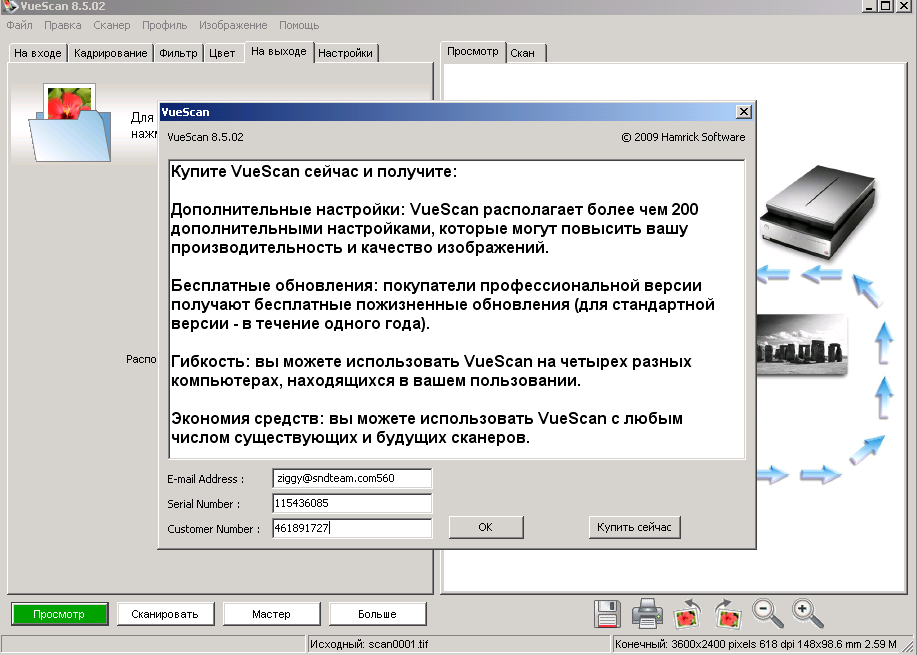Open the Настройки tab
Viewport: 917px width, 655px height.
point(346,53)
